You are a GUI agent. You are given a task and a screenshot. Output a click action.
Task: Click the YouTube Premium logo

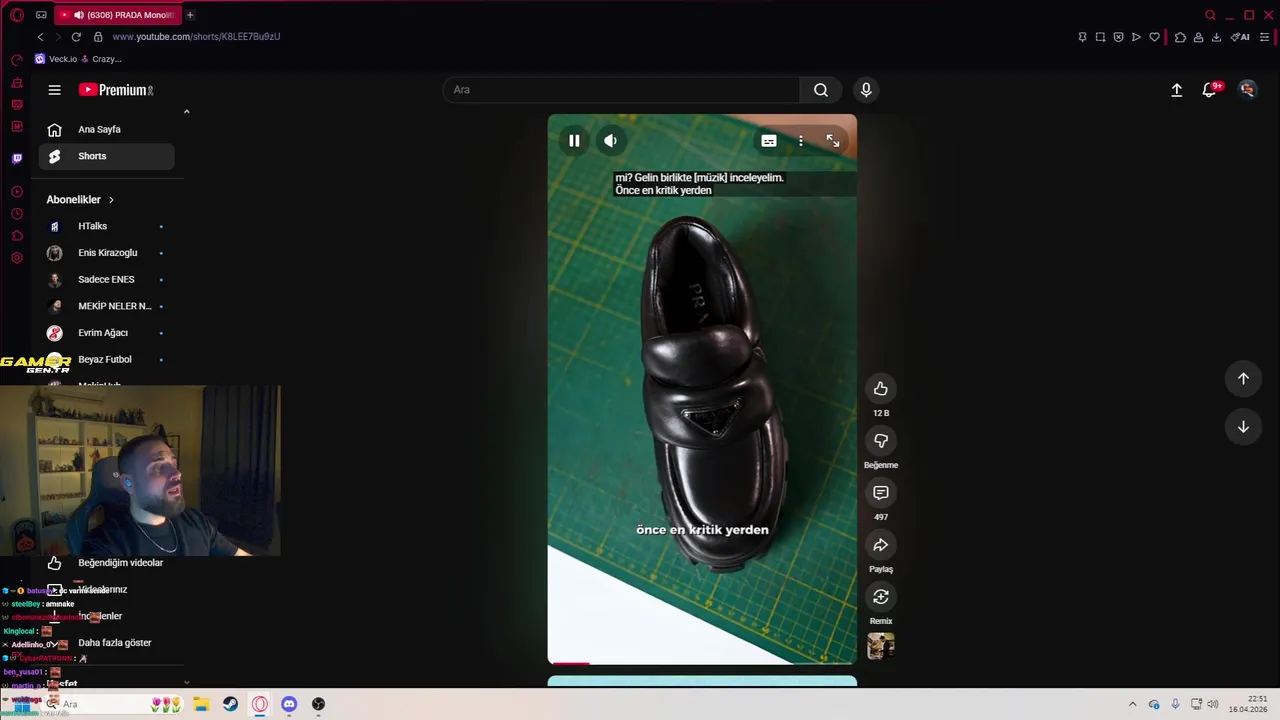116,90
